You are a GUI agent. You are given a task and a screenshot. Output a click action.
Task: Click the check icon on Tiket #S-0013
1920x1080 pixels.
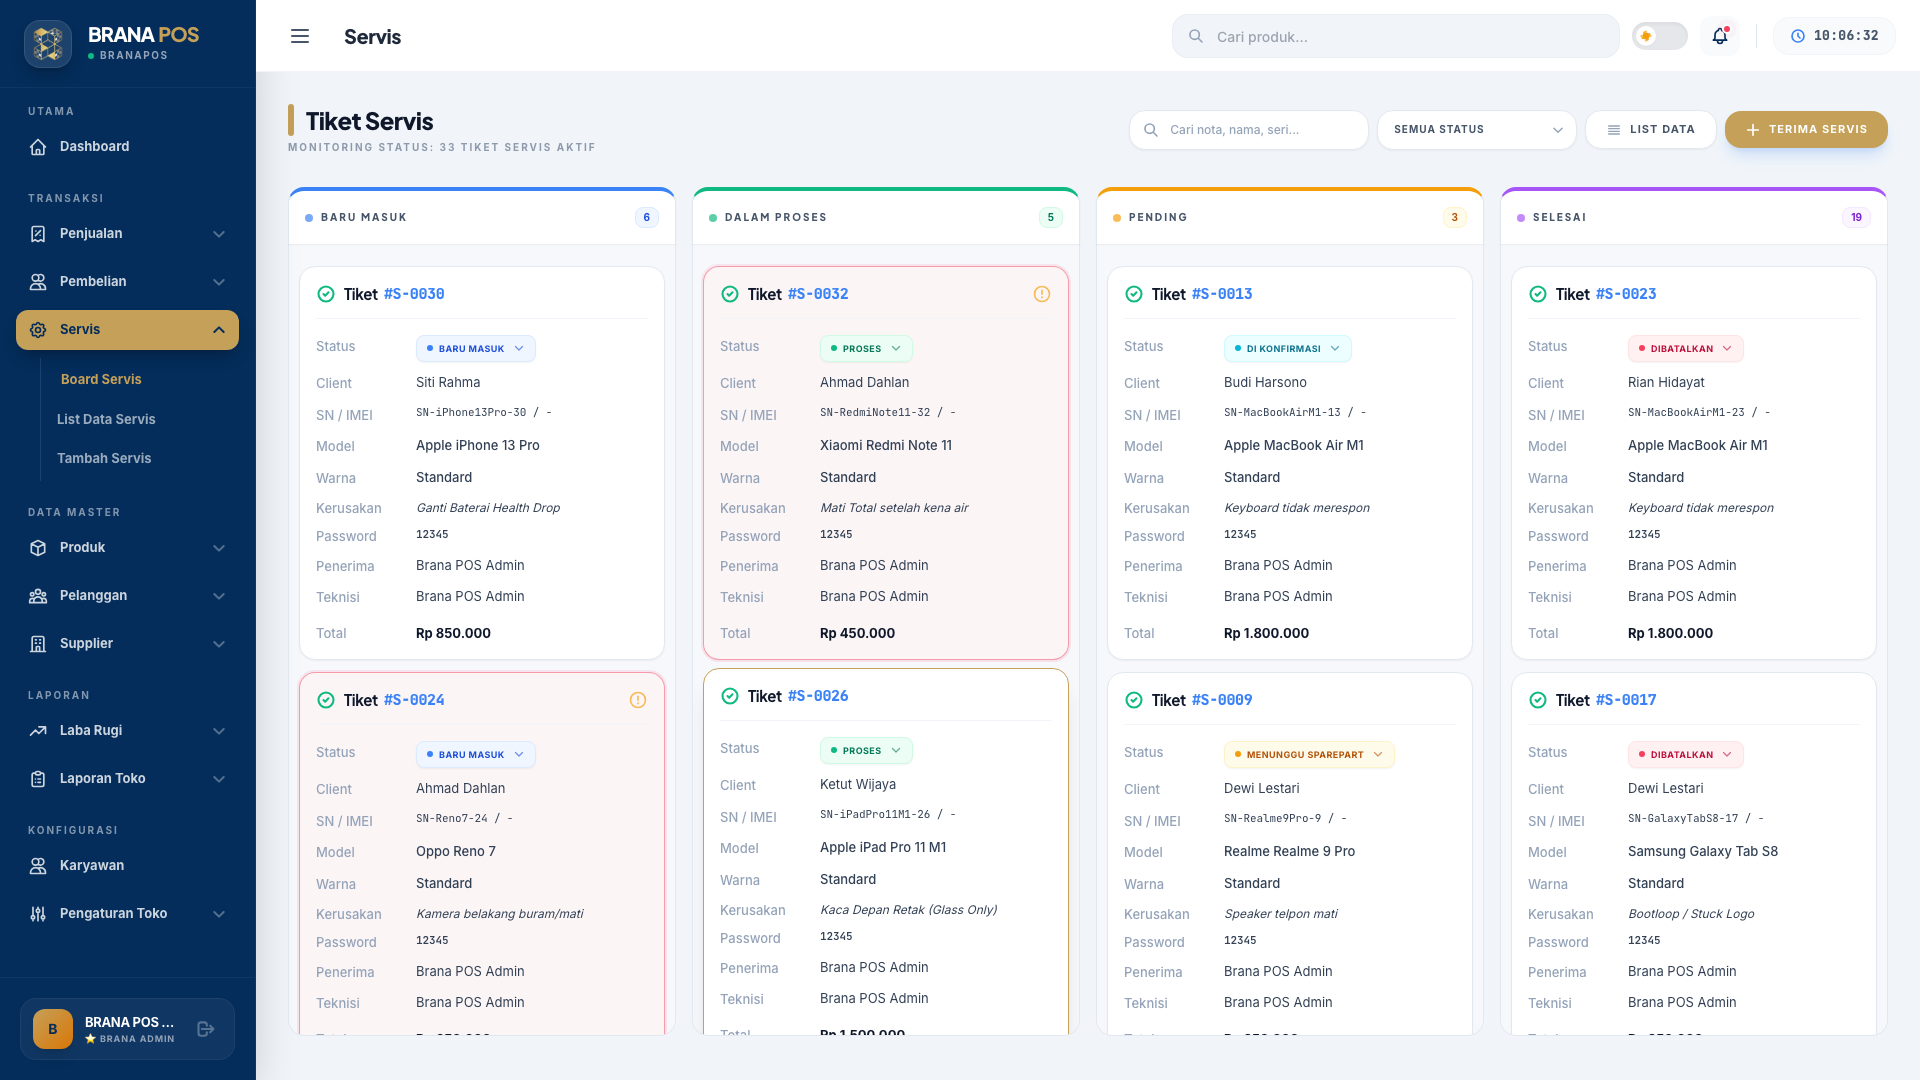pyautogui.click(x=1134, y=294)
